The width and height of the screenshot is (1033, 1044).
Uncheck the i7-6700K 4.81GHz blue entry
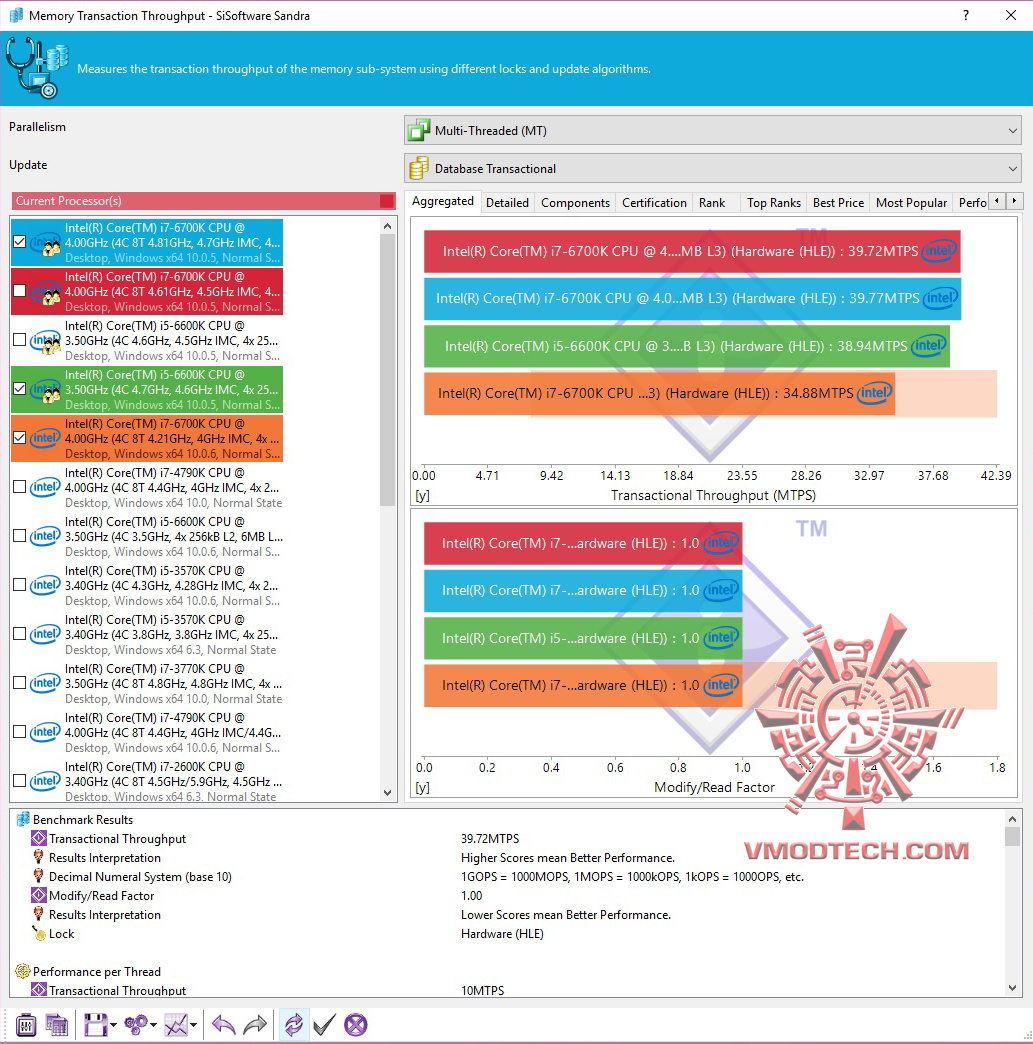pyautogui.click(x=19, y=242)
